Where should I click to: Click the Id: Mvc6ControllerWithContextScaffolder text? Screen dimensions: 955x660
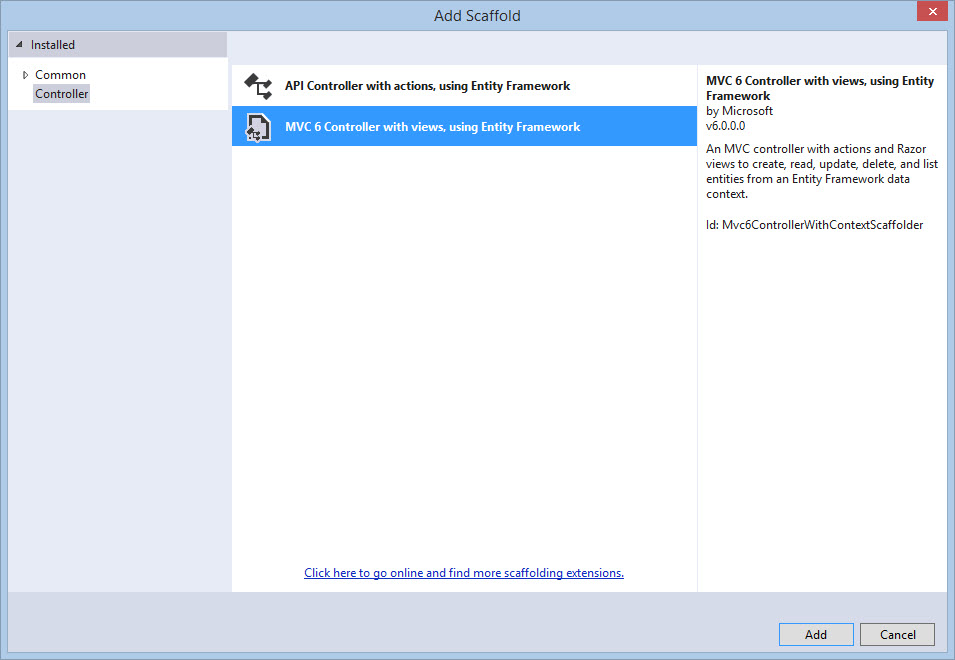point(814,225)
